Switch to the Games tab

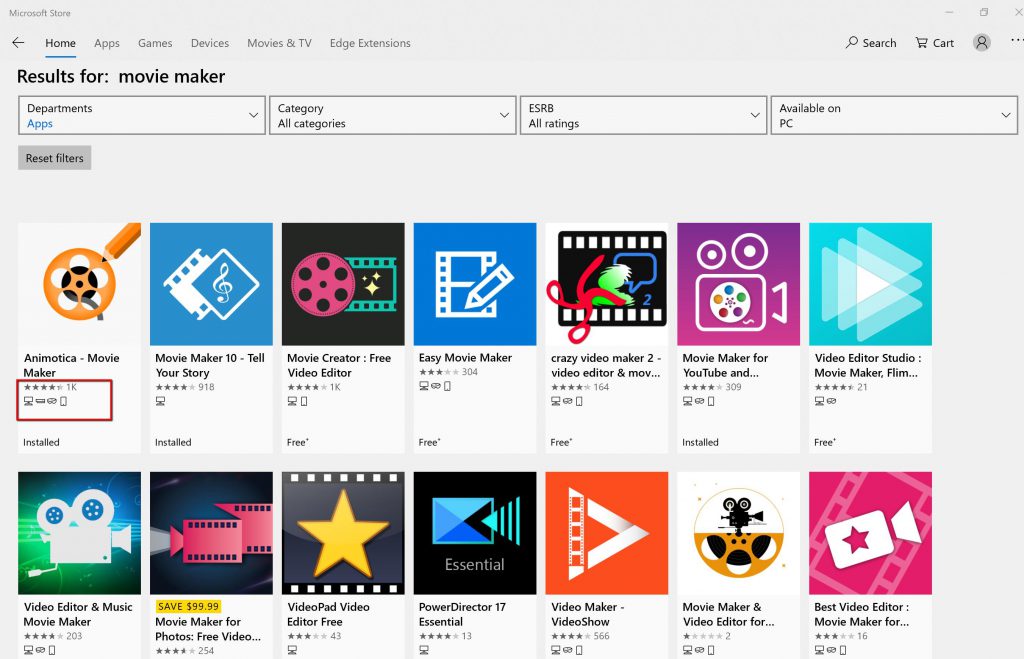[x=155, y=43]
